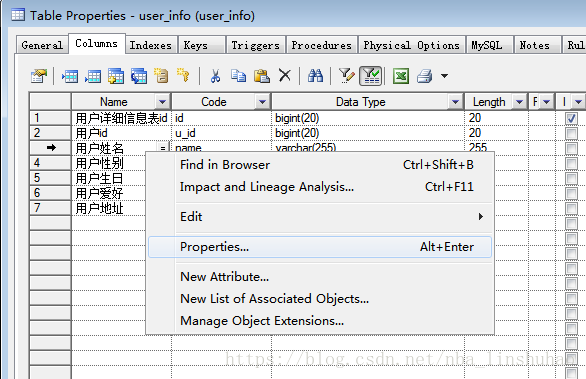Click the 用户详细信息表id name cell
The height and width of the screenshot is (379, 586).
(121, 118)
